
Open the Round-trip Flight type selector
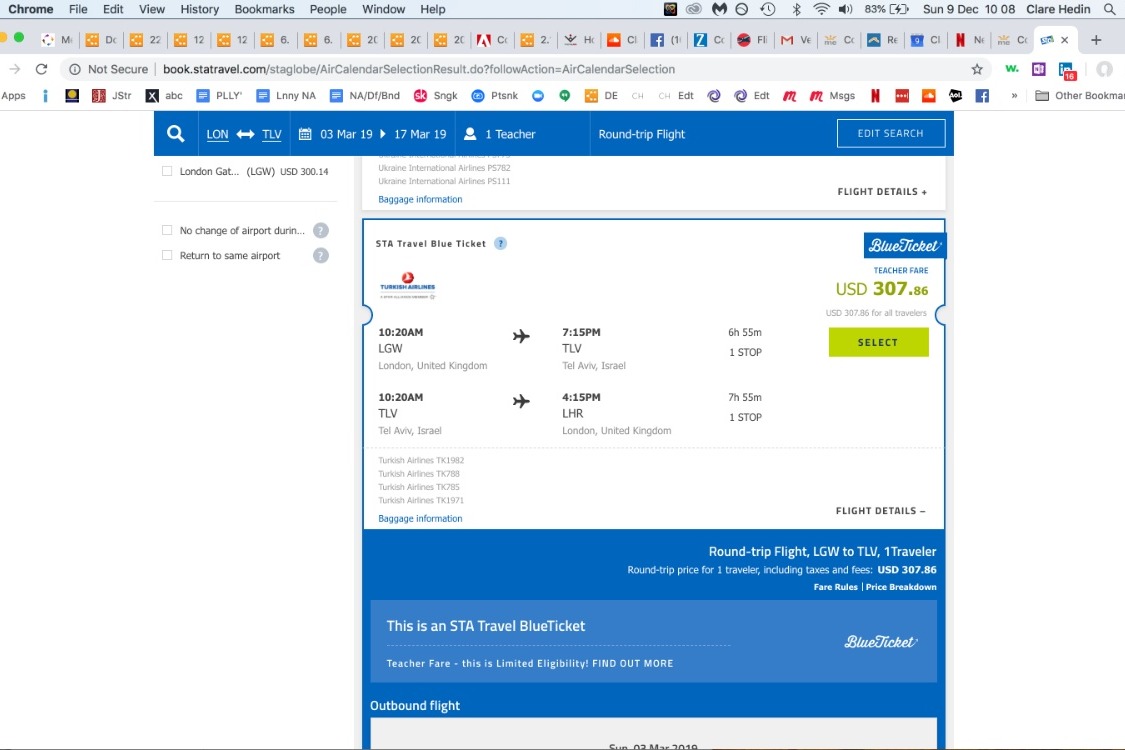[641, 134]
